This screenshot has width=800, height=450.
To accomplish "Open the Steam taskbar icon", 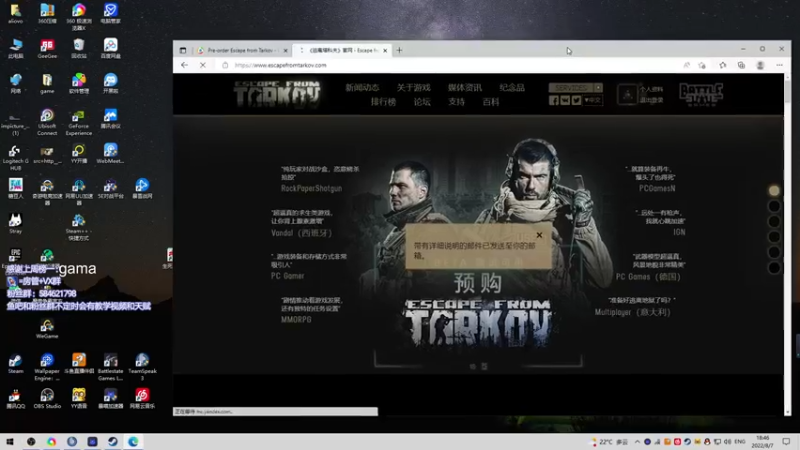I will point(113,441).
